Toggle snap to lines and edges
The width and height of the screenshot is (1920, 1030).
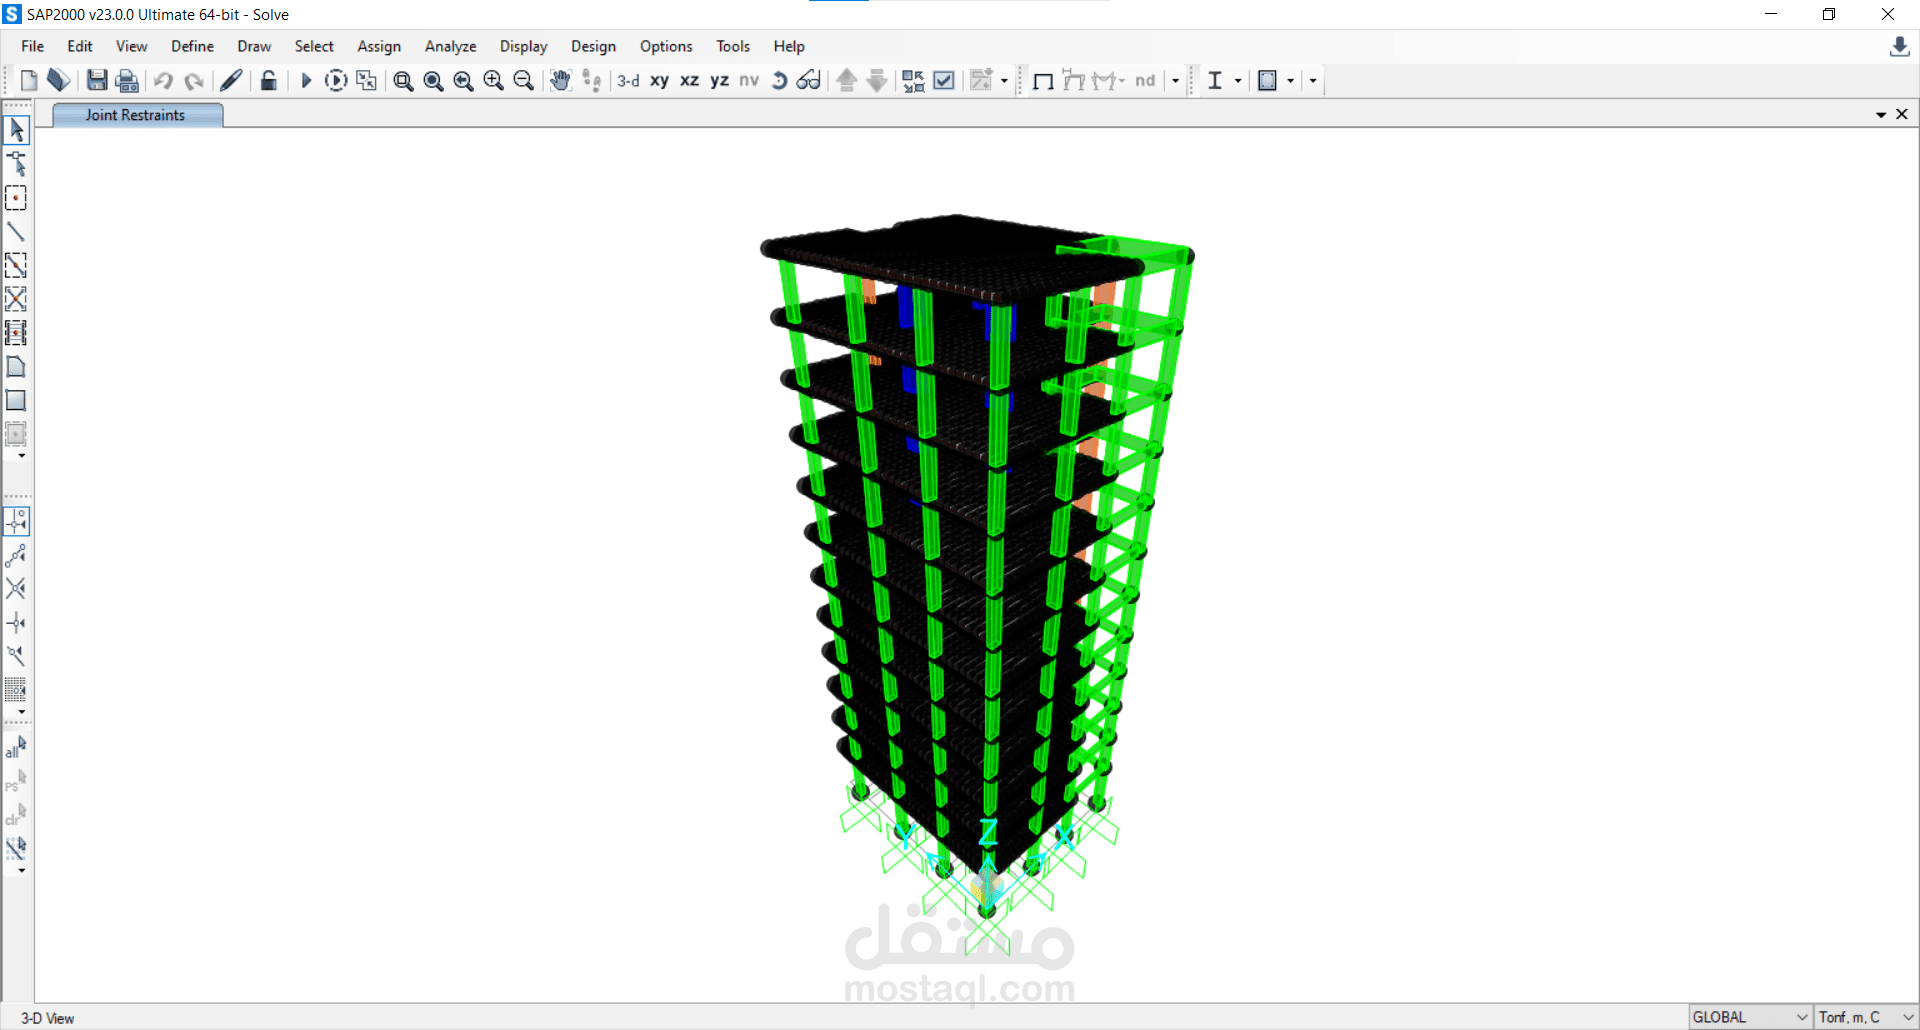coord(16,656)
